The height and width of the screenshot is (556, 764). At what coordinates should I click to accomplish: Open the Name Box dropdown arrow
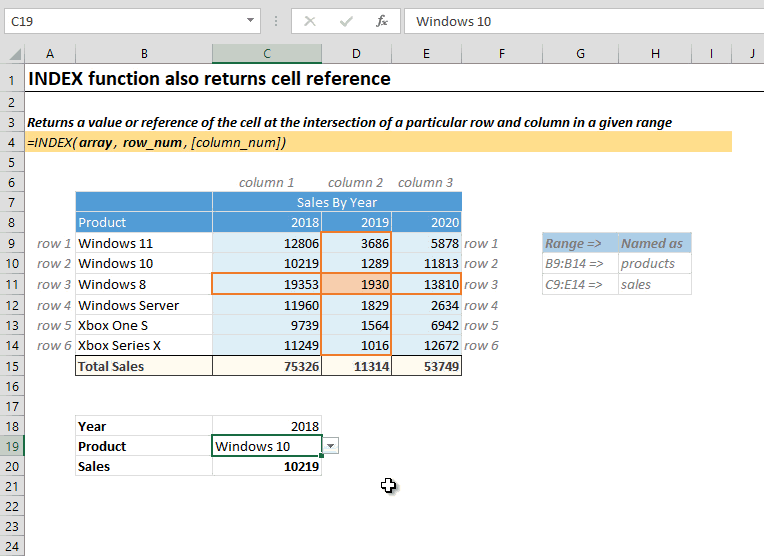pyautogui.click(x=250, y=21)
